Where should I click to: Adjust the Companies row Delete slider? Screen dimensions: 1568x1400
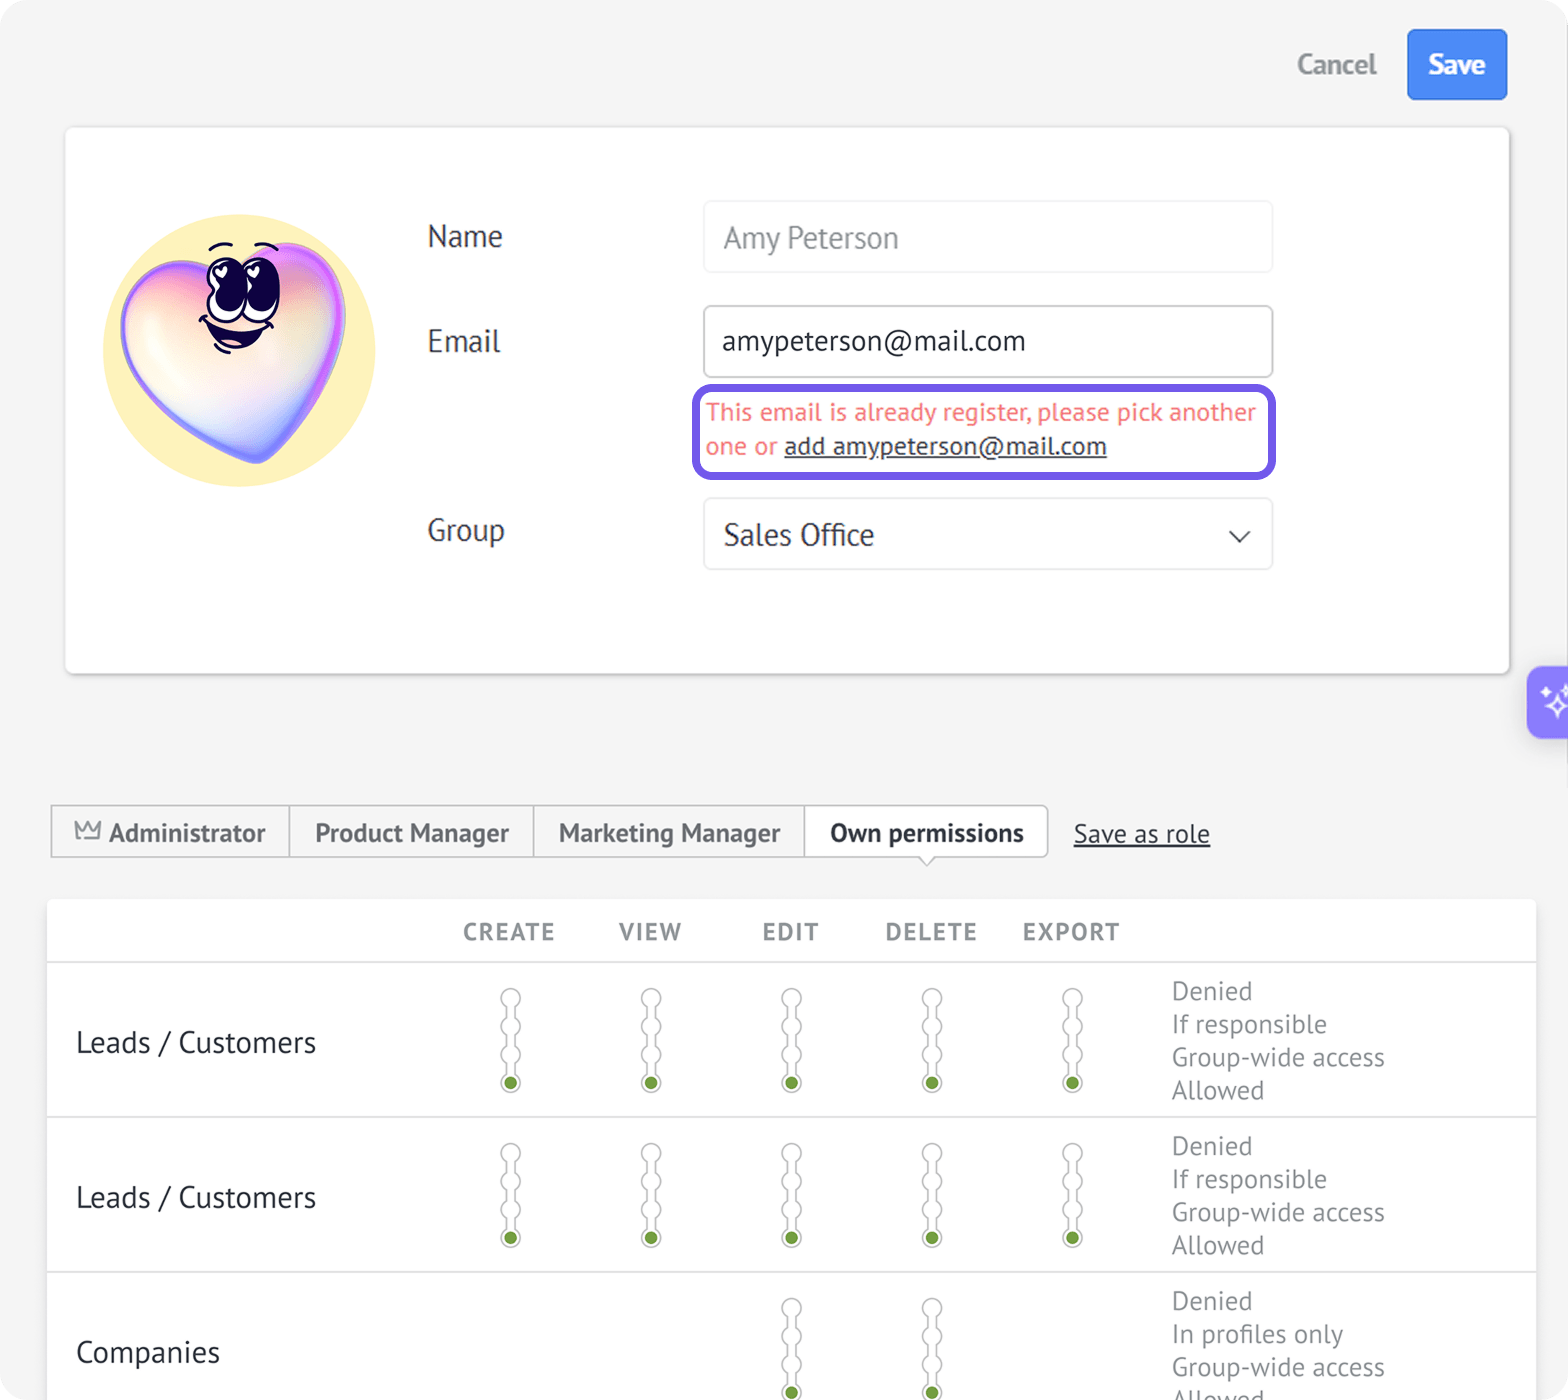click(932, 1349)
